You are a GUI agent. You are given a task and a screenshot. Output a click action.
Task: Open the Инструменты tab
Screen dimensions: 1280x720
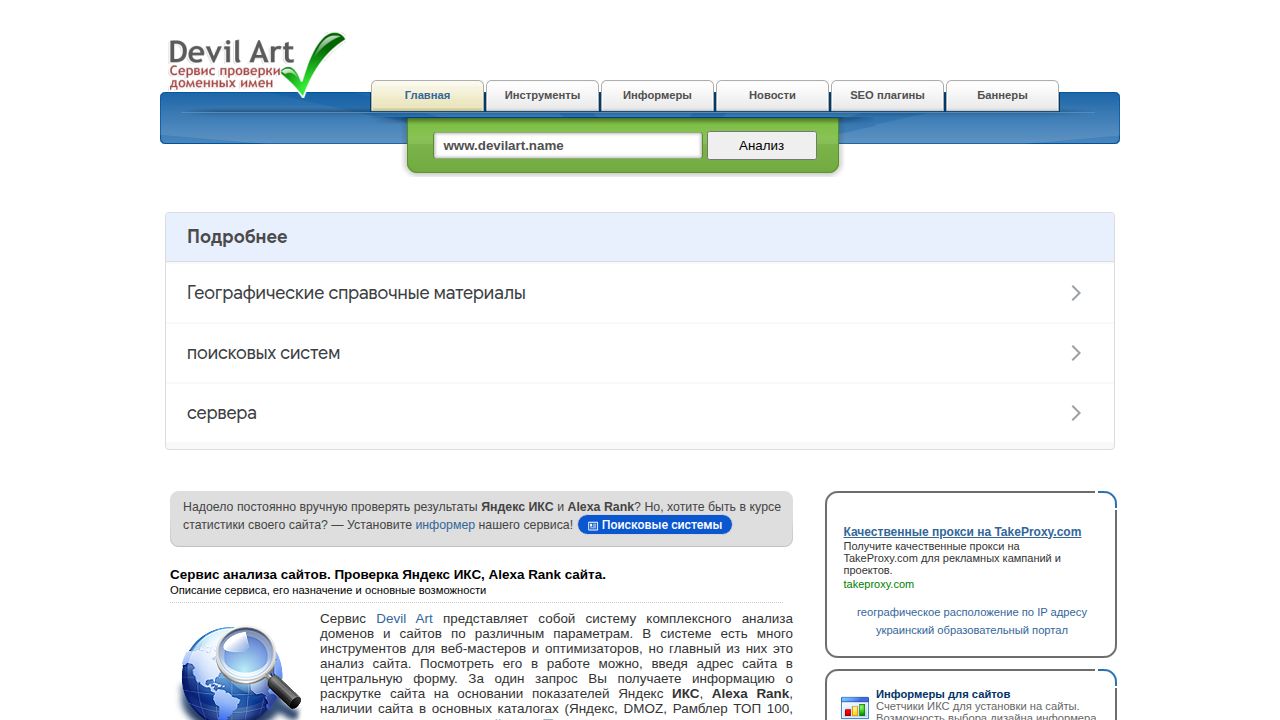coord(542,96)
